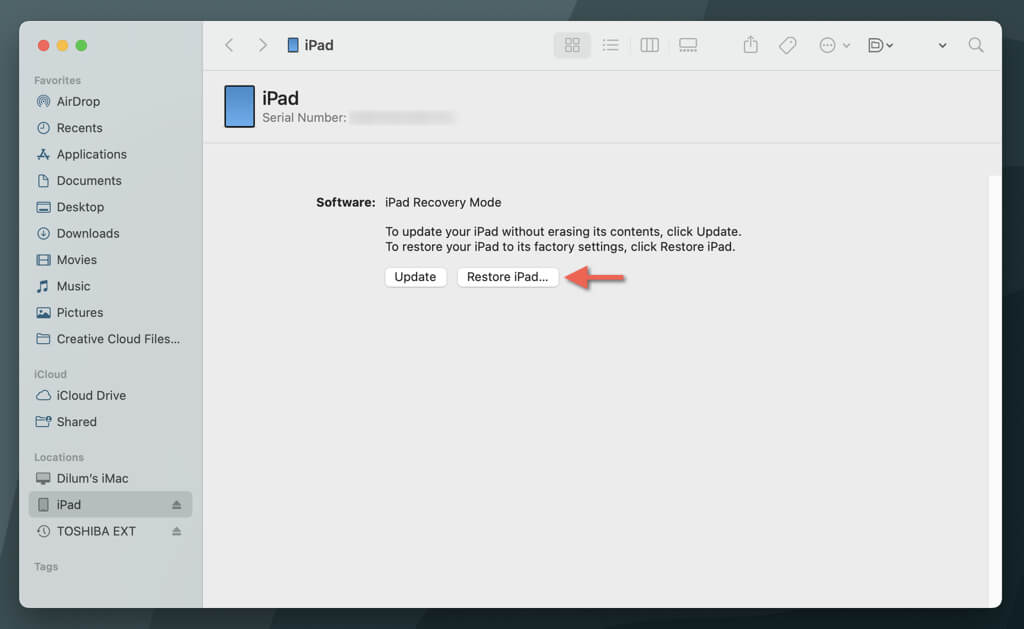Select Applications in Favorites

point(91,154)
